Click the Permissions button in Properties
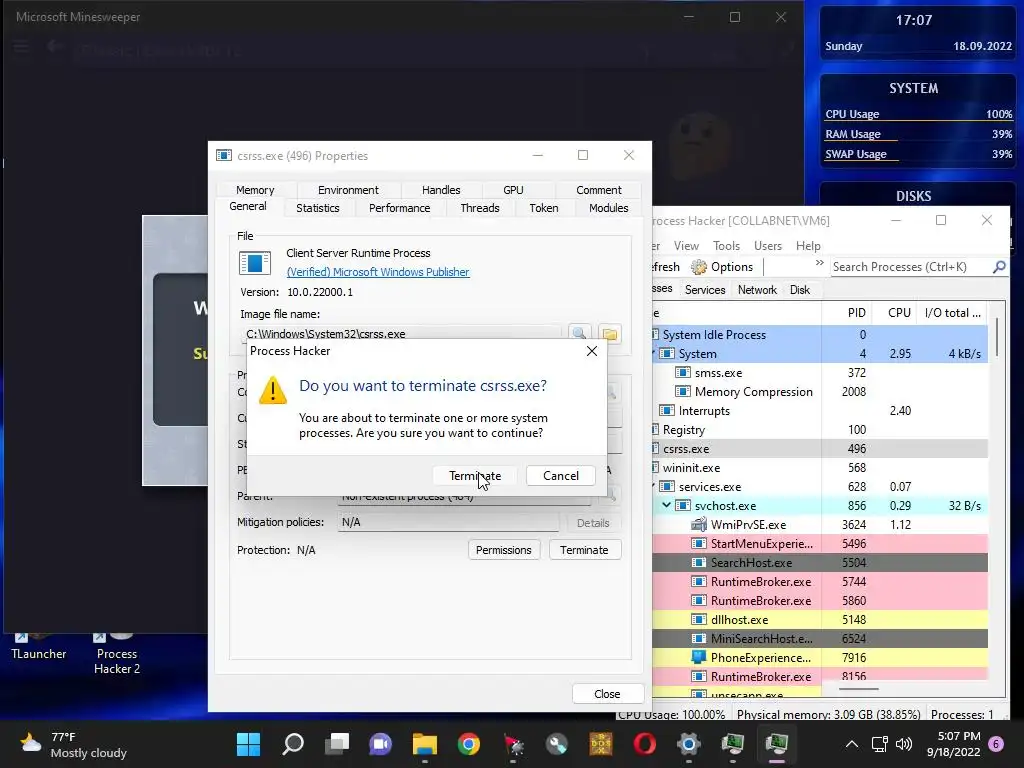1024x768 pixels. click(504, 550)
